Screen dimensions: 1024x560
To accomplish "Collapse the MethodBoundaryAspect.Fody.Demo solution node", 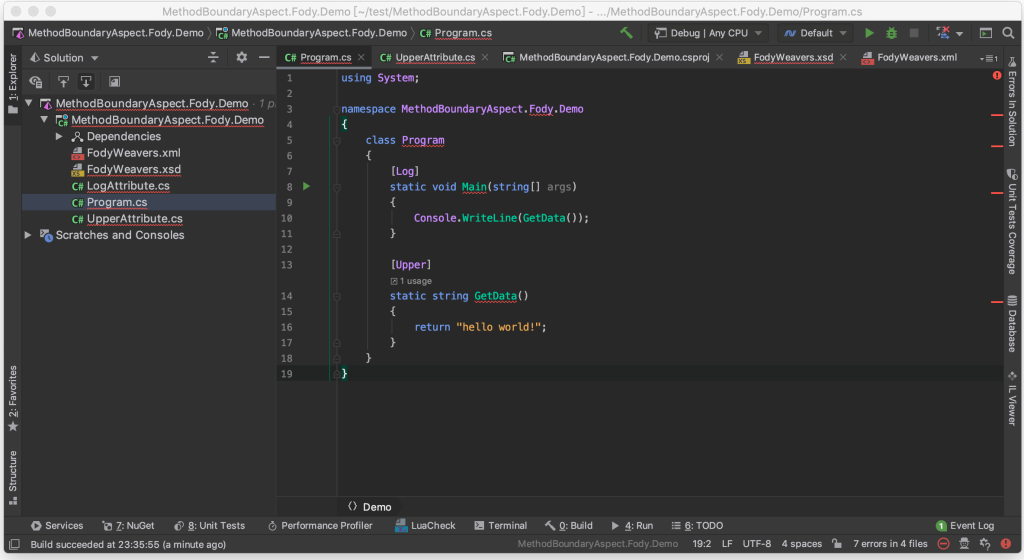I will click(x=29, y=103).
